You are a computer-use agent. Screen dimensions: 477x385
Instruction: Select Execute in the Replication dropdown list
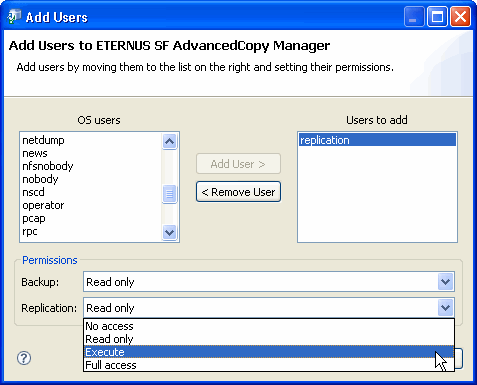click(x=269, y=352)
